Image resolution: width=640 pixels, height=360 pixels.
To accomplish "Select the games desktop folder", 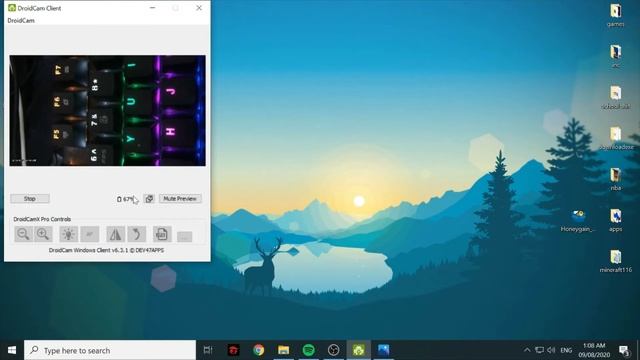I will click(616, 15).
